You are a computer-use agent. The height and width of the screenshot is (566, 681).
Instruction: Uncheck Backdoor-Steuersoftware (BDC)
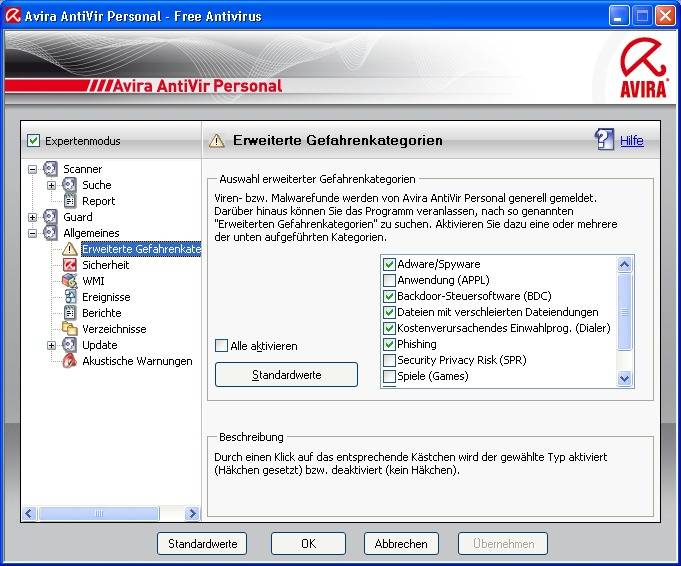click(x=389, y=296)
